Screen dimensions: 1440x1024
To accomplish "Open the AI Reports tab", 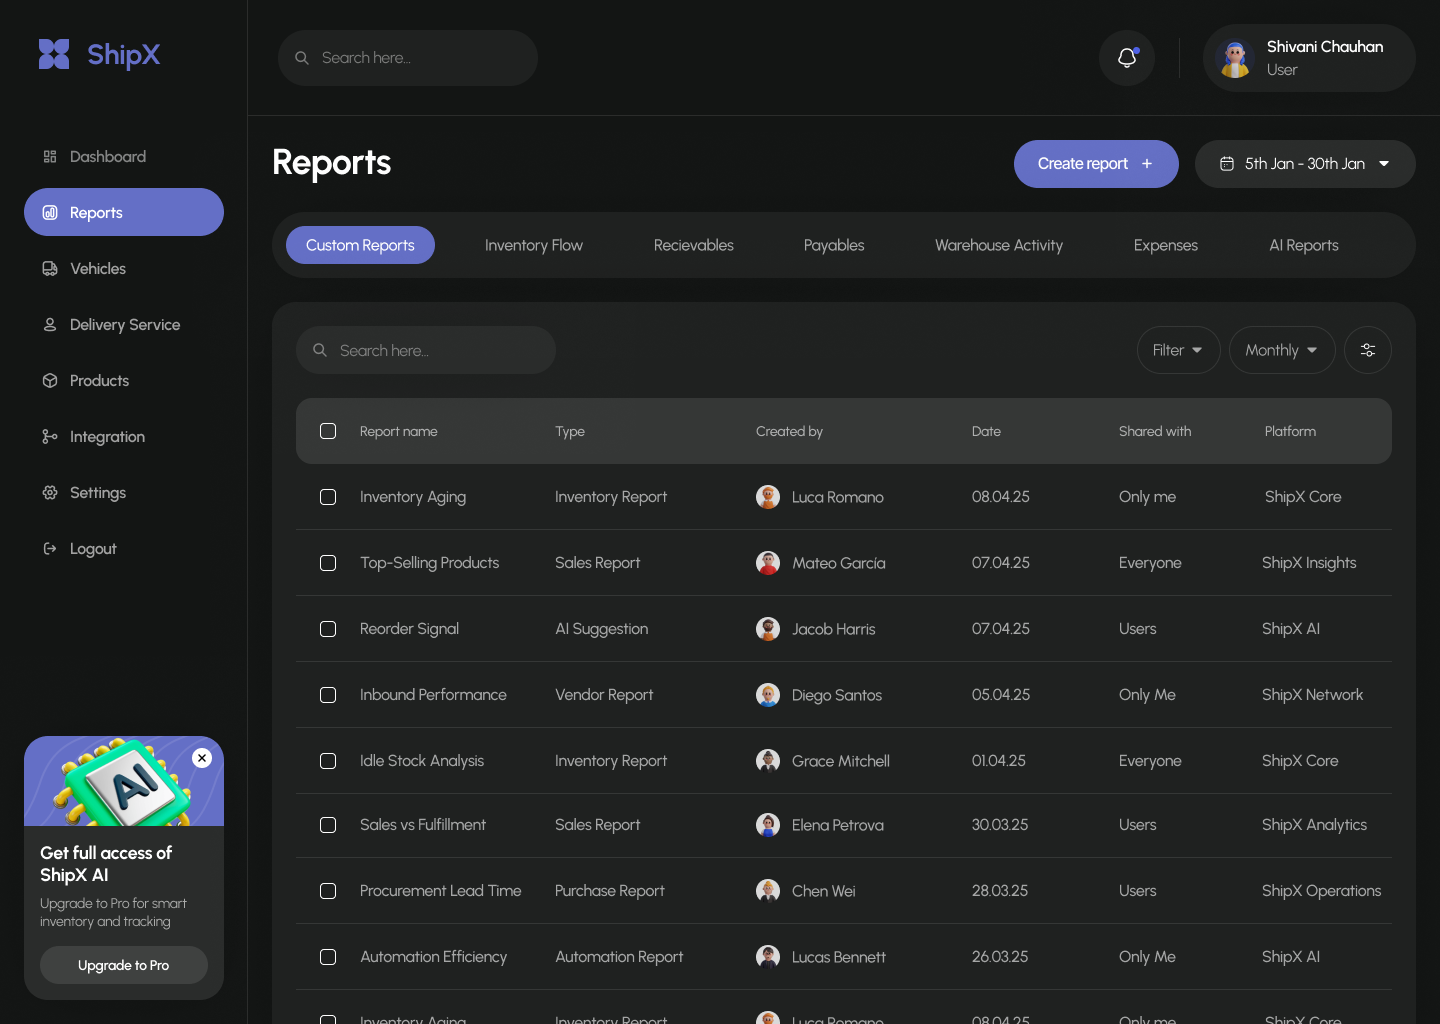I will point(1303,245).
